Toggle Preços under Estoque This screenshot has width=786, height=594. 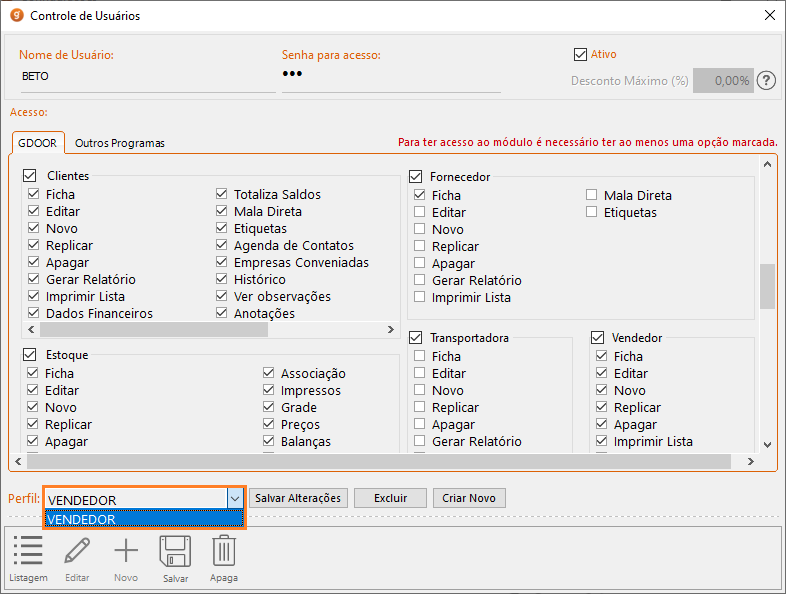269,424
